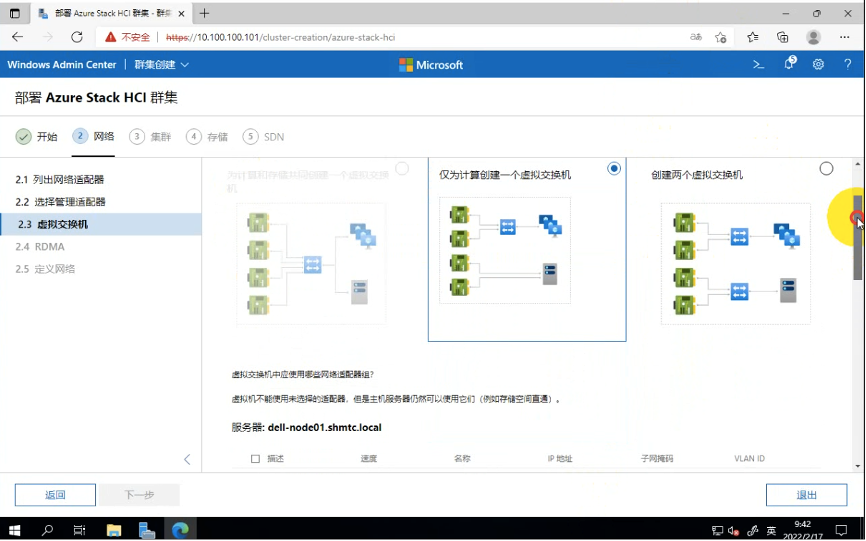Sort by 子网掩码 column header
This screenshot has height=541, width=866.
tap(657, 459)
